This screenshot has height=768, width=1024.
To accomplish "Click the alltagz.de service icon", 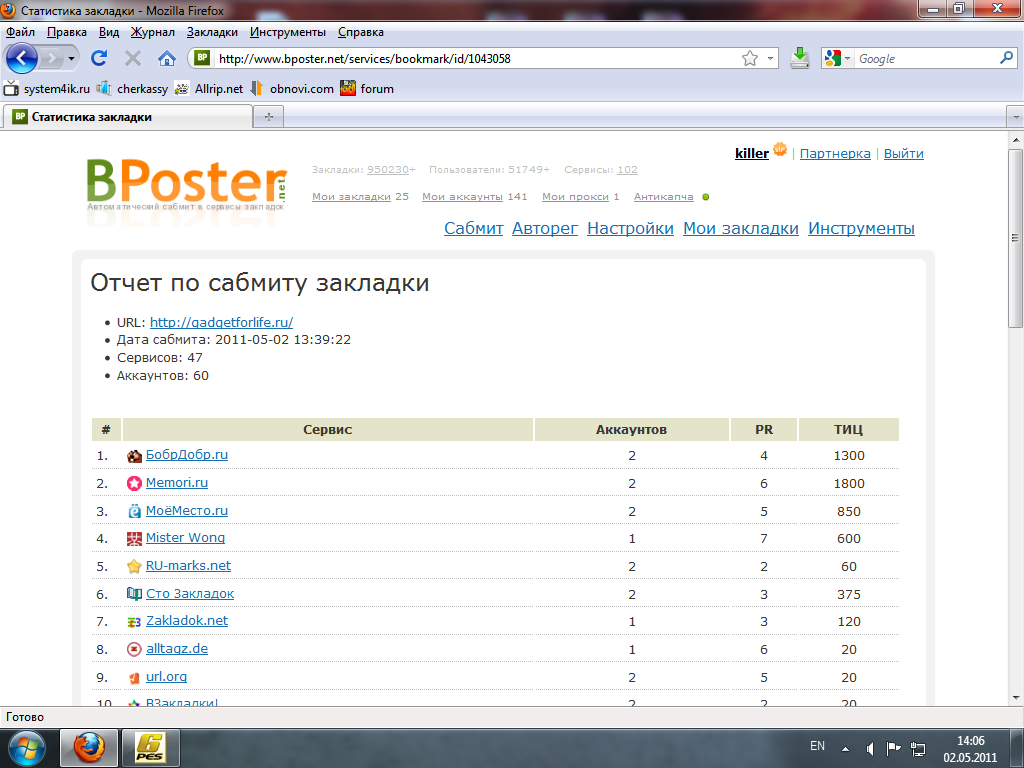I will click(134, 649).
